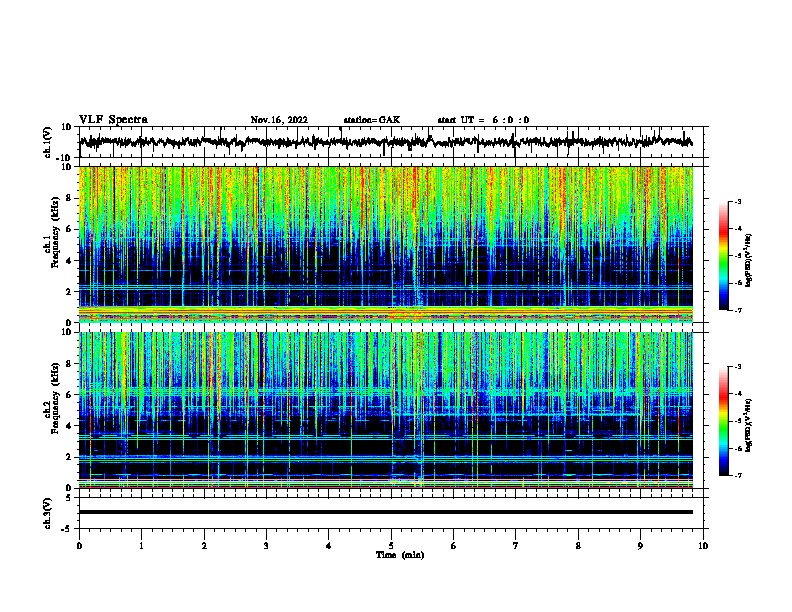Click the 'Time (min)' axis label
Viewport: 792px width, 612px height.
tap(400, 555)
